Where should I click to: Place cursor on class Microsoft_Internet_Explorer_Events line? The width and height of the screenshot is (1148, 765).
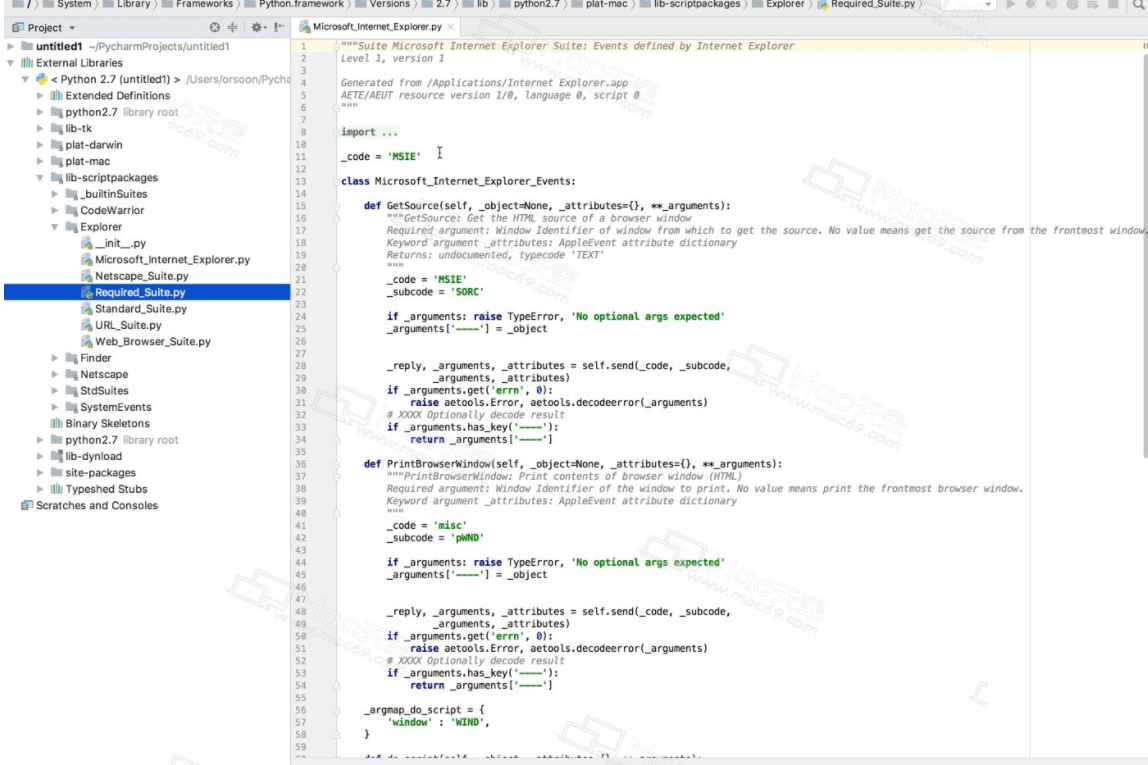pos(458,182)
